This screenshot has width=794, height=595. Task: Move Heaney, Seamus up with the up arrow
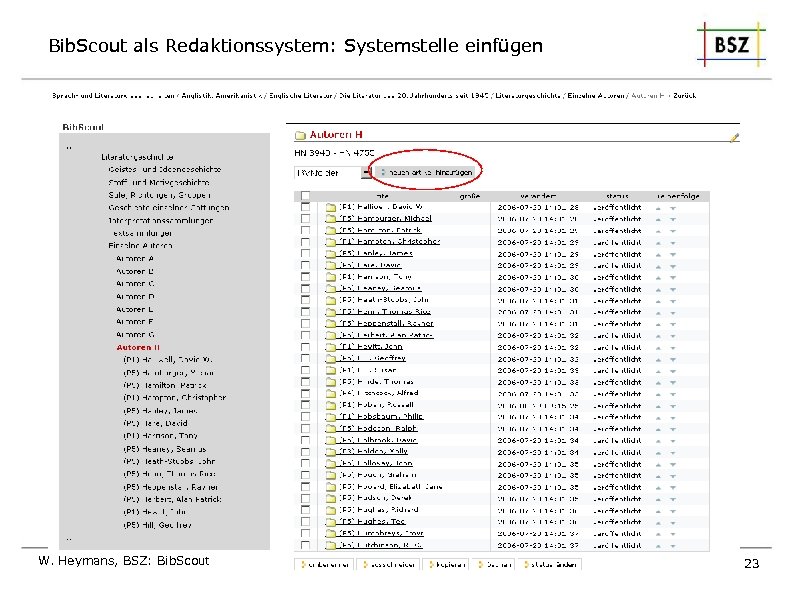658,289
